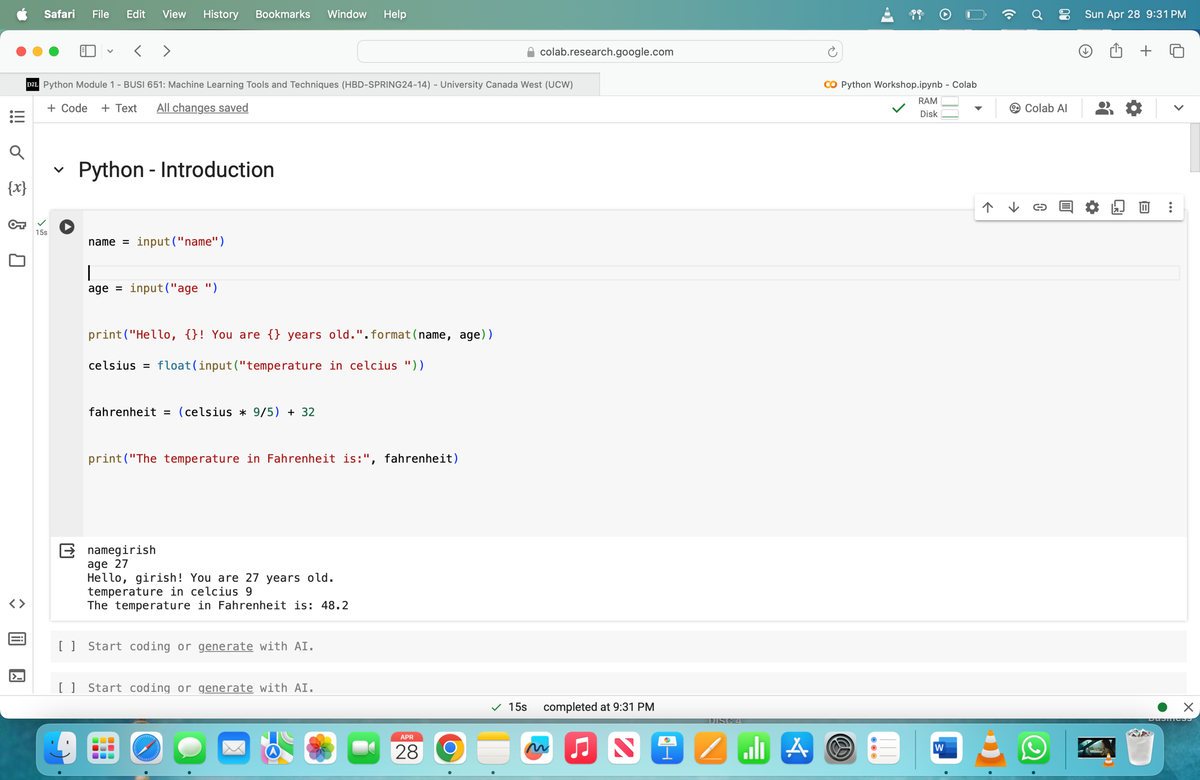Show Safari tab overview

tap(1176, 51)
